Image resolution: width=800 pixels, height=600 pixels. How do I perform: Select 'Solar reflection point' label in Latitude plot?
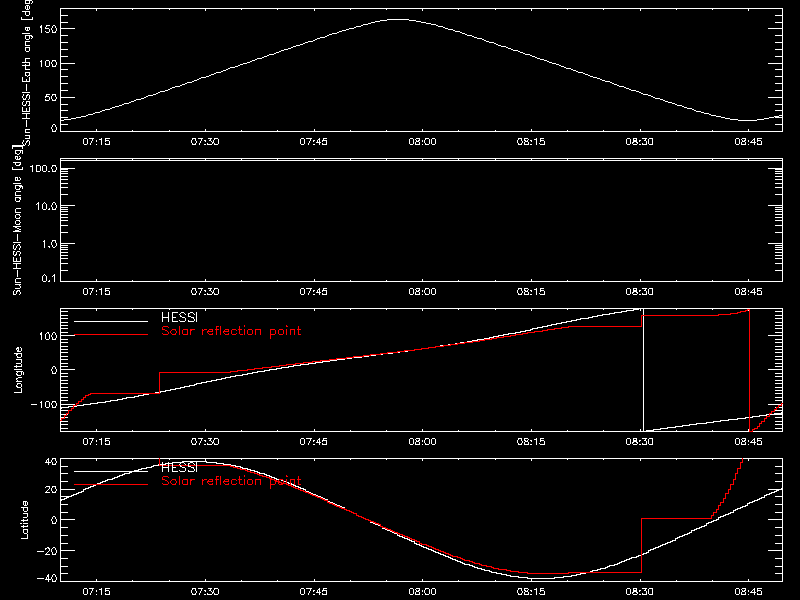tap(231, 481)
